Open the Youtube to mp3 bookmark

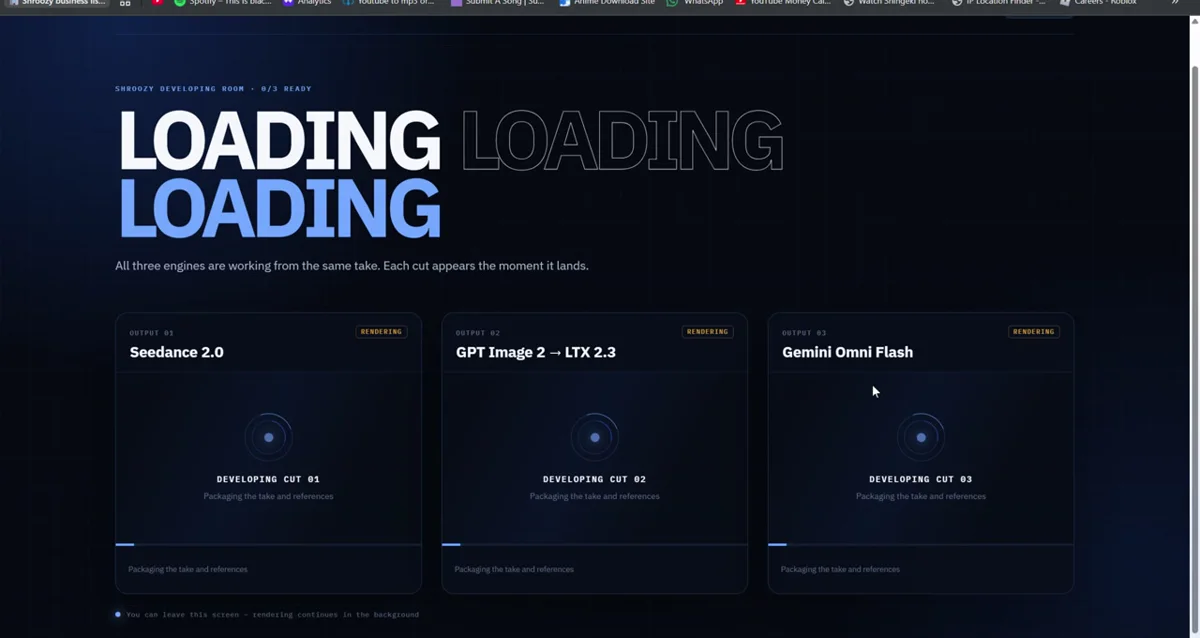pos(388,3)
